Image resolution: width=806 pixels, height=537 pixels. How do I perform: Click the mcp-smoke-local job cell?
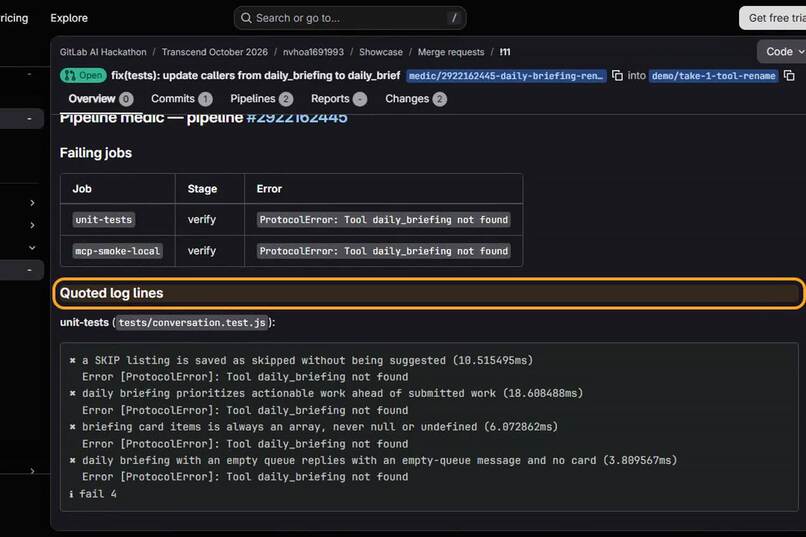(x=117, y=251)
